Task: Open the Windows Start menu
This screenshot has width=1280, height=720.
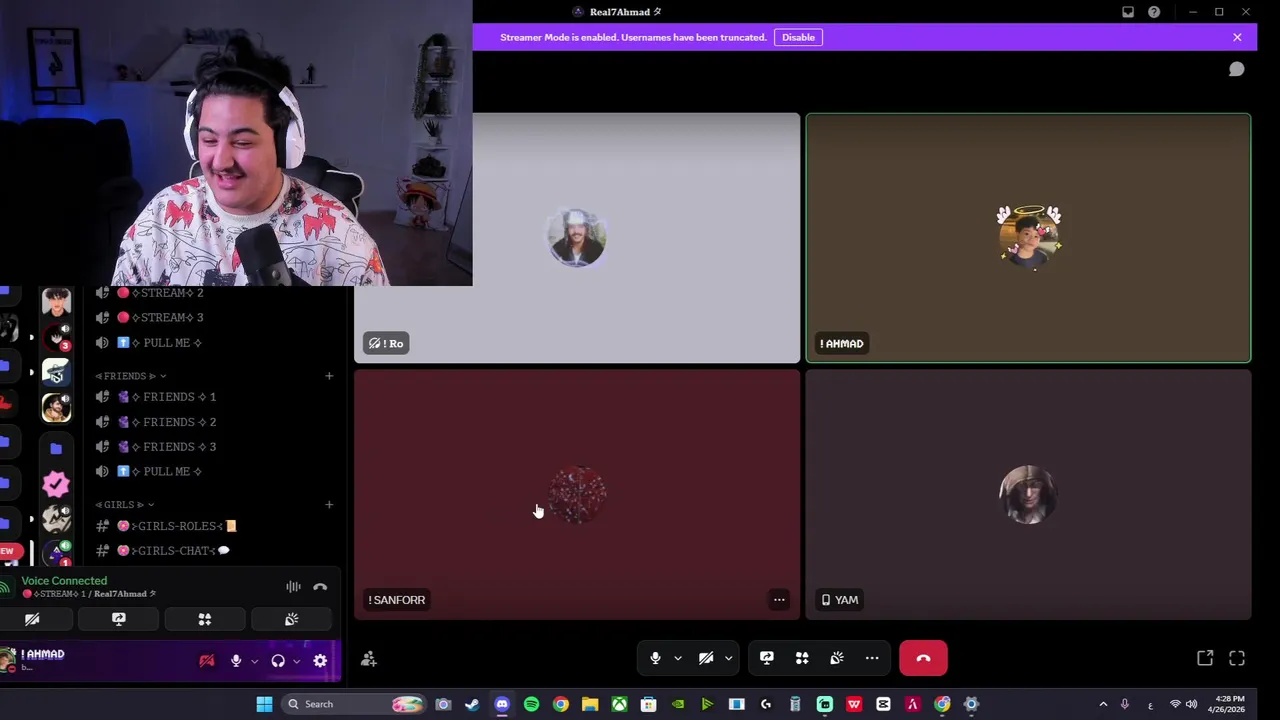Action: 264,704
